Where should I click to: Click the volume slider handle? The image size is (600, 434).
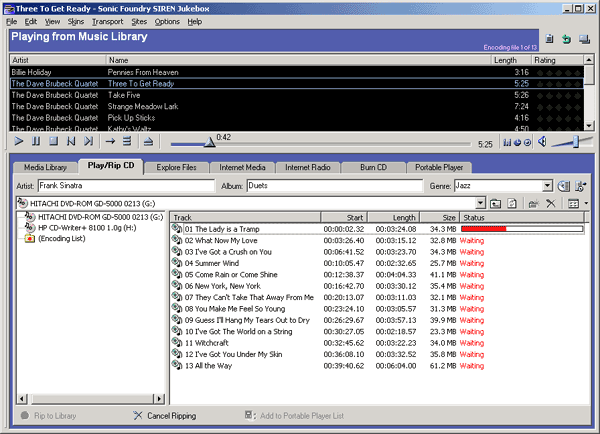point(576,142)
